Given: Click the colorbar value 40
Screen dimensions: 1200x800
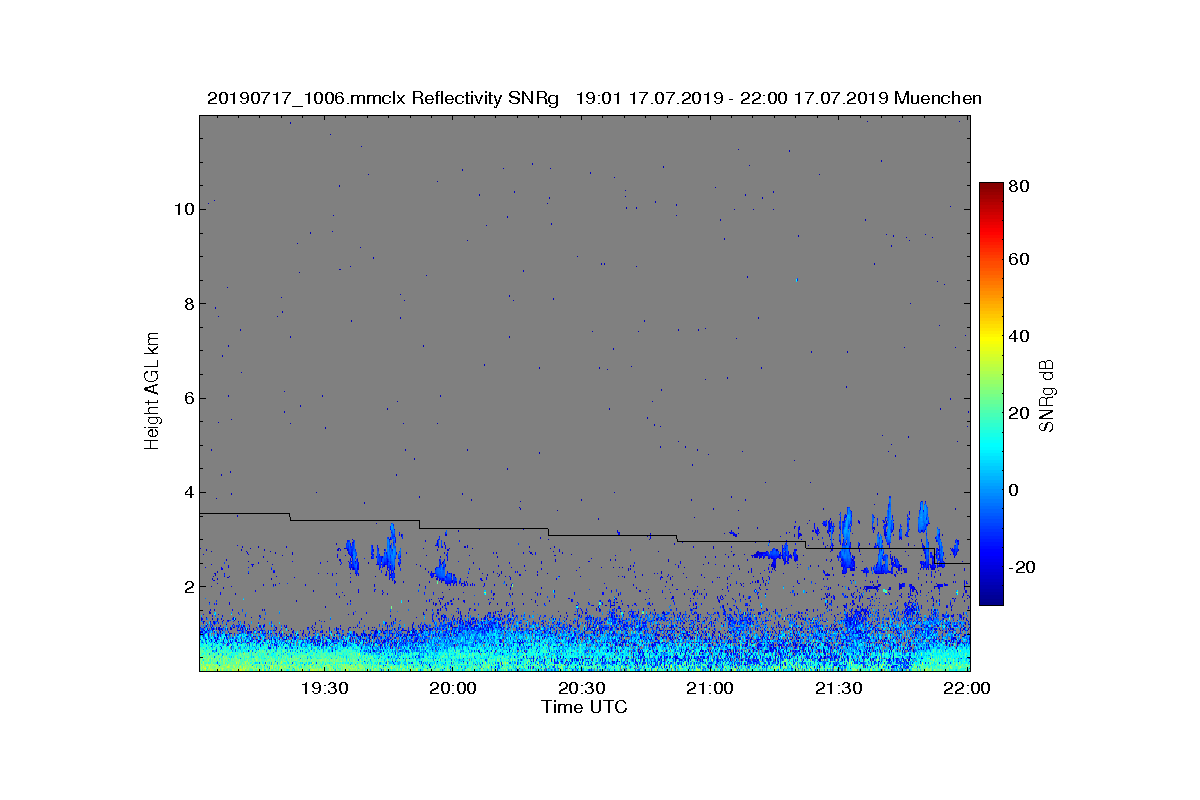Looking at the screenshot, I should point(1020,336).
